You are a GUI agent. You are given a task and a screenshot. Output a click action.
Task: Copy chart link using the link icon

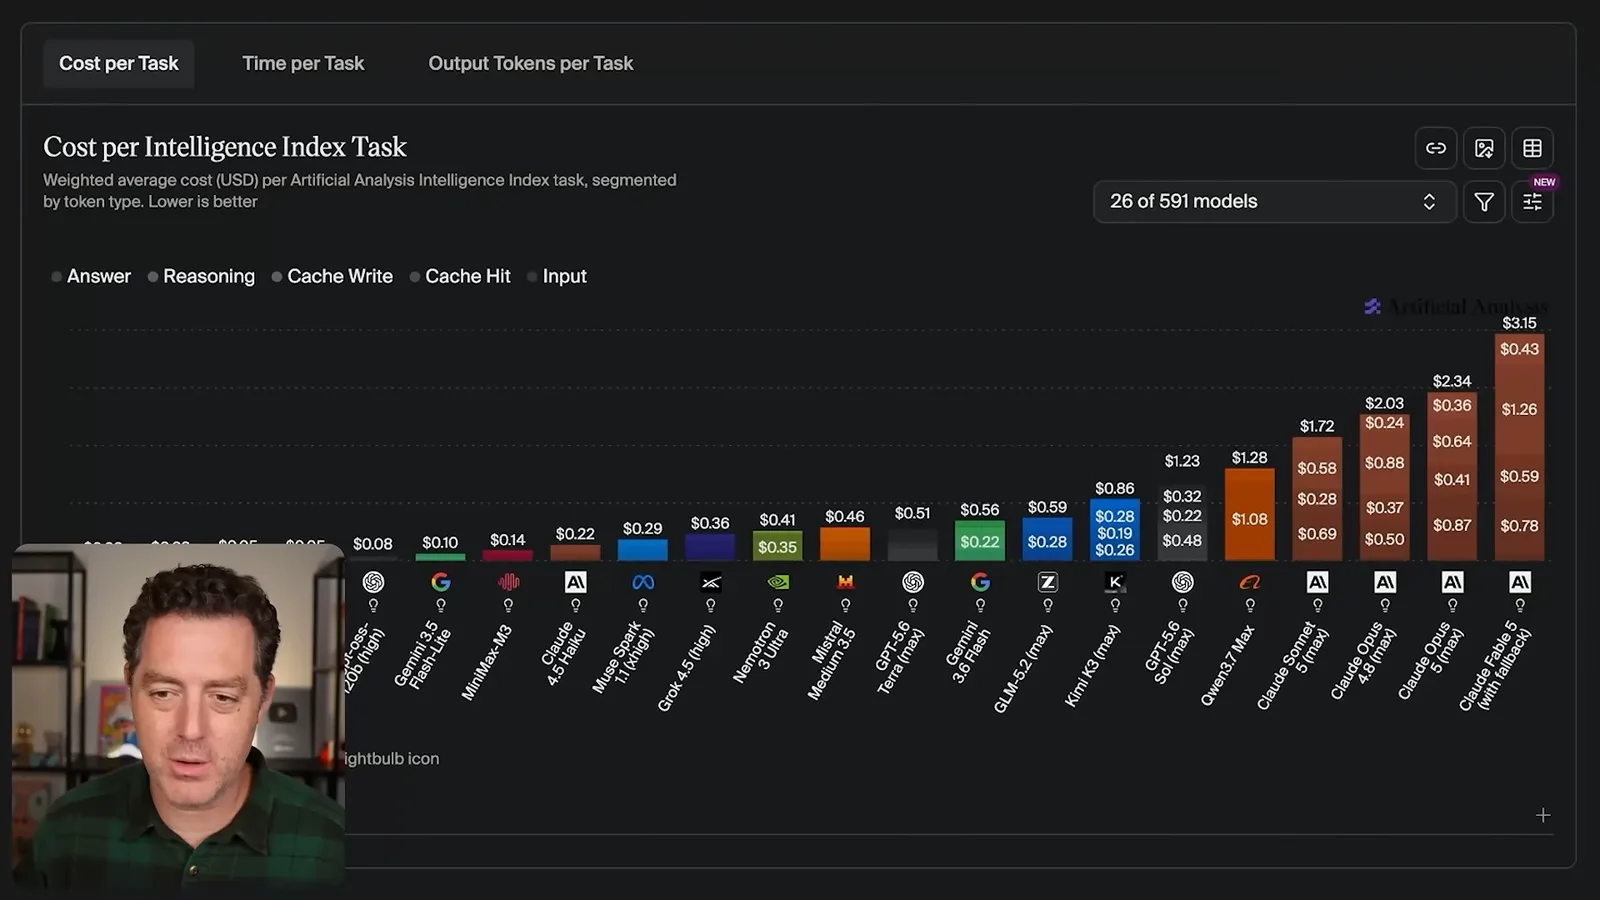[x=1436, y=148]
